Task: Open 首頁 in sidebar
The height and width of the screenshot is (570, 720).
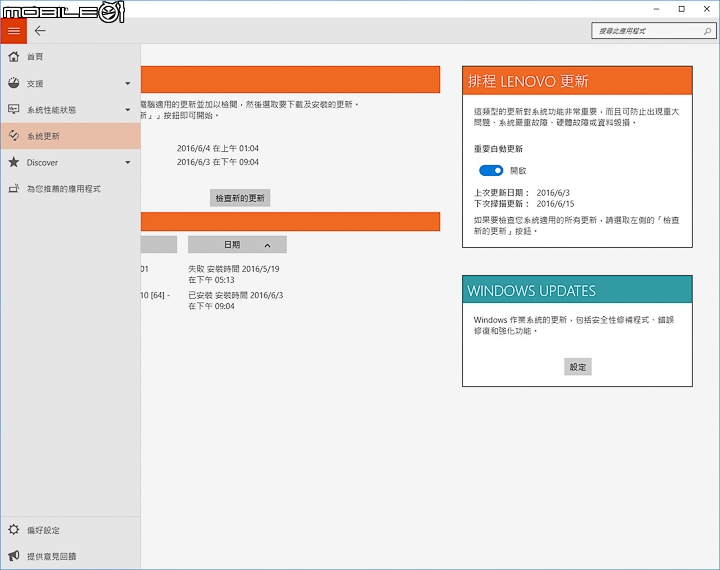Action: tap(71, 56)
